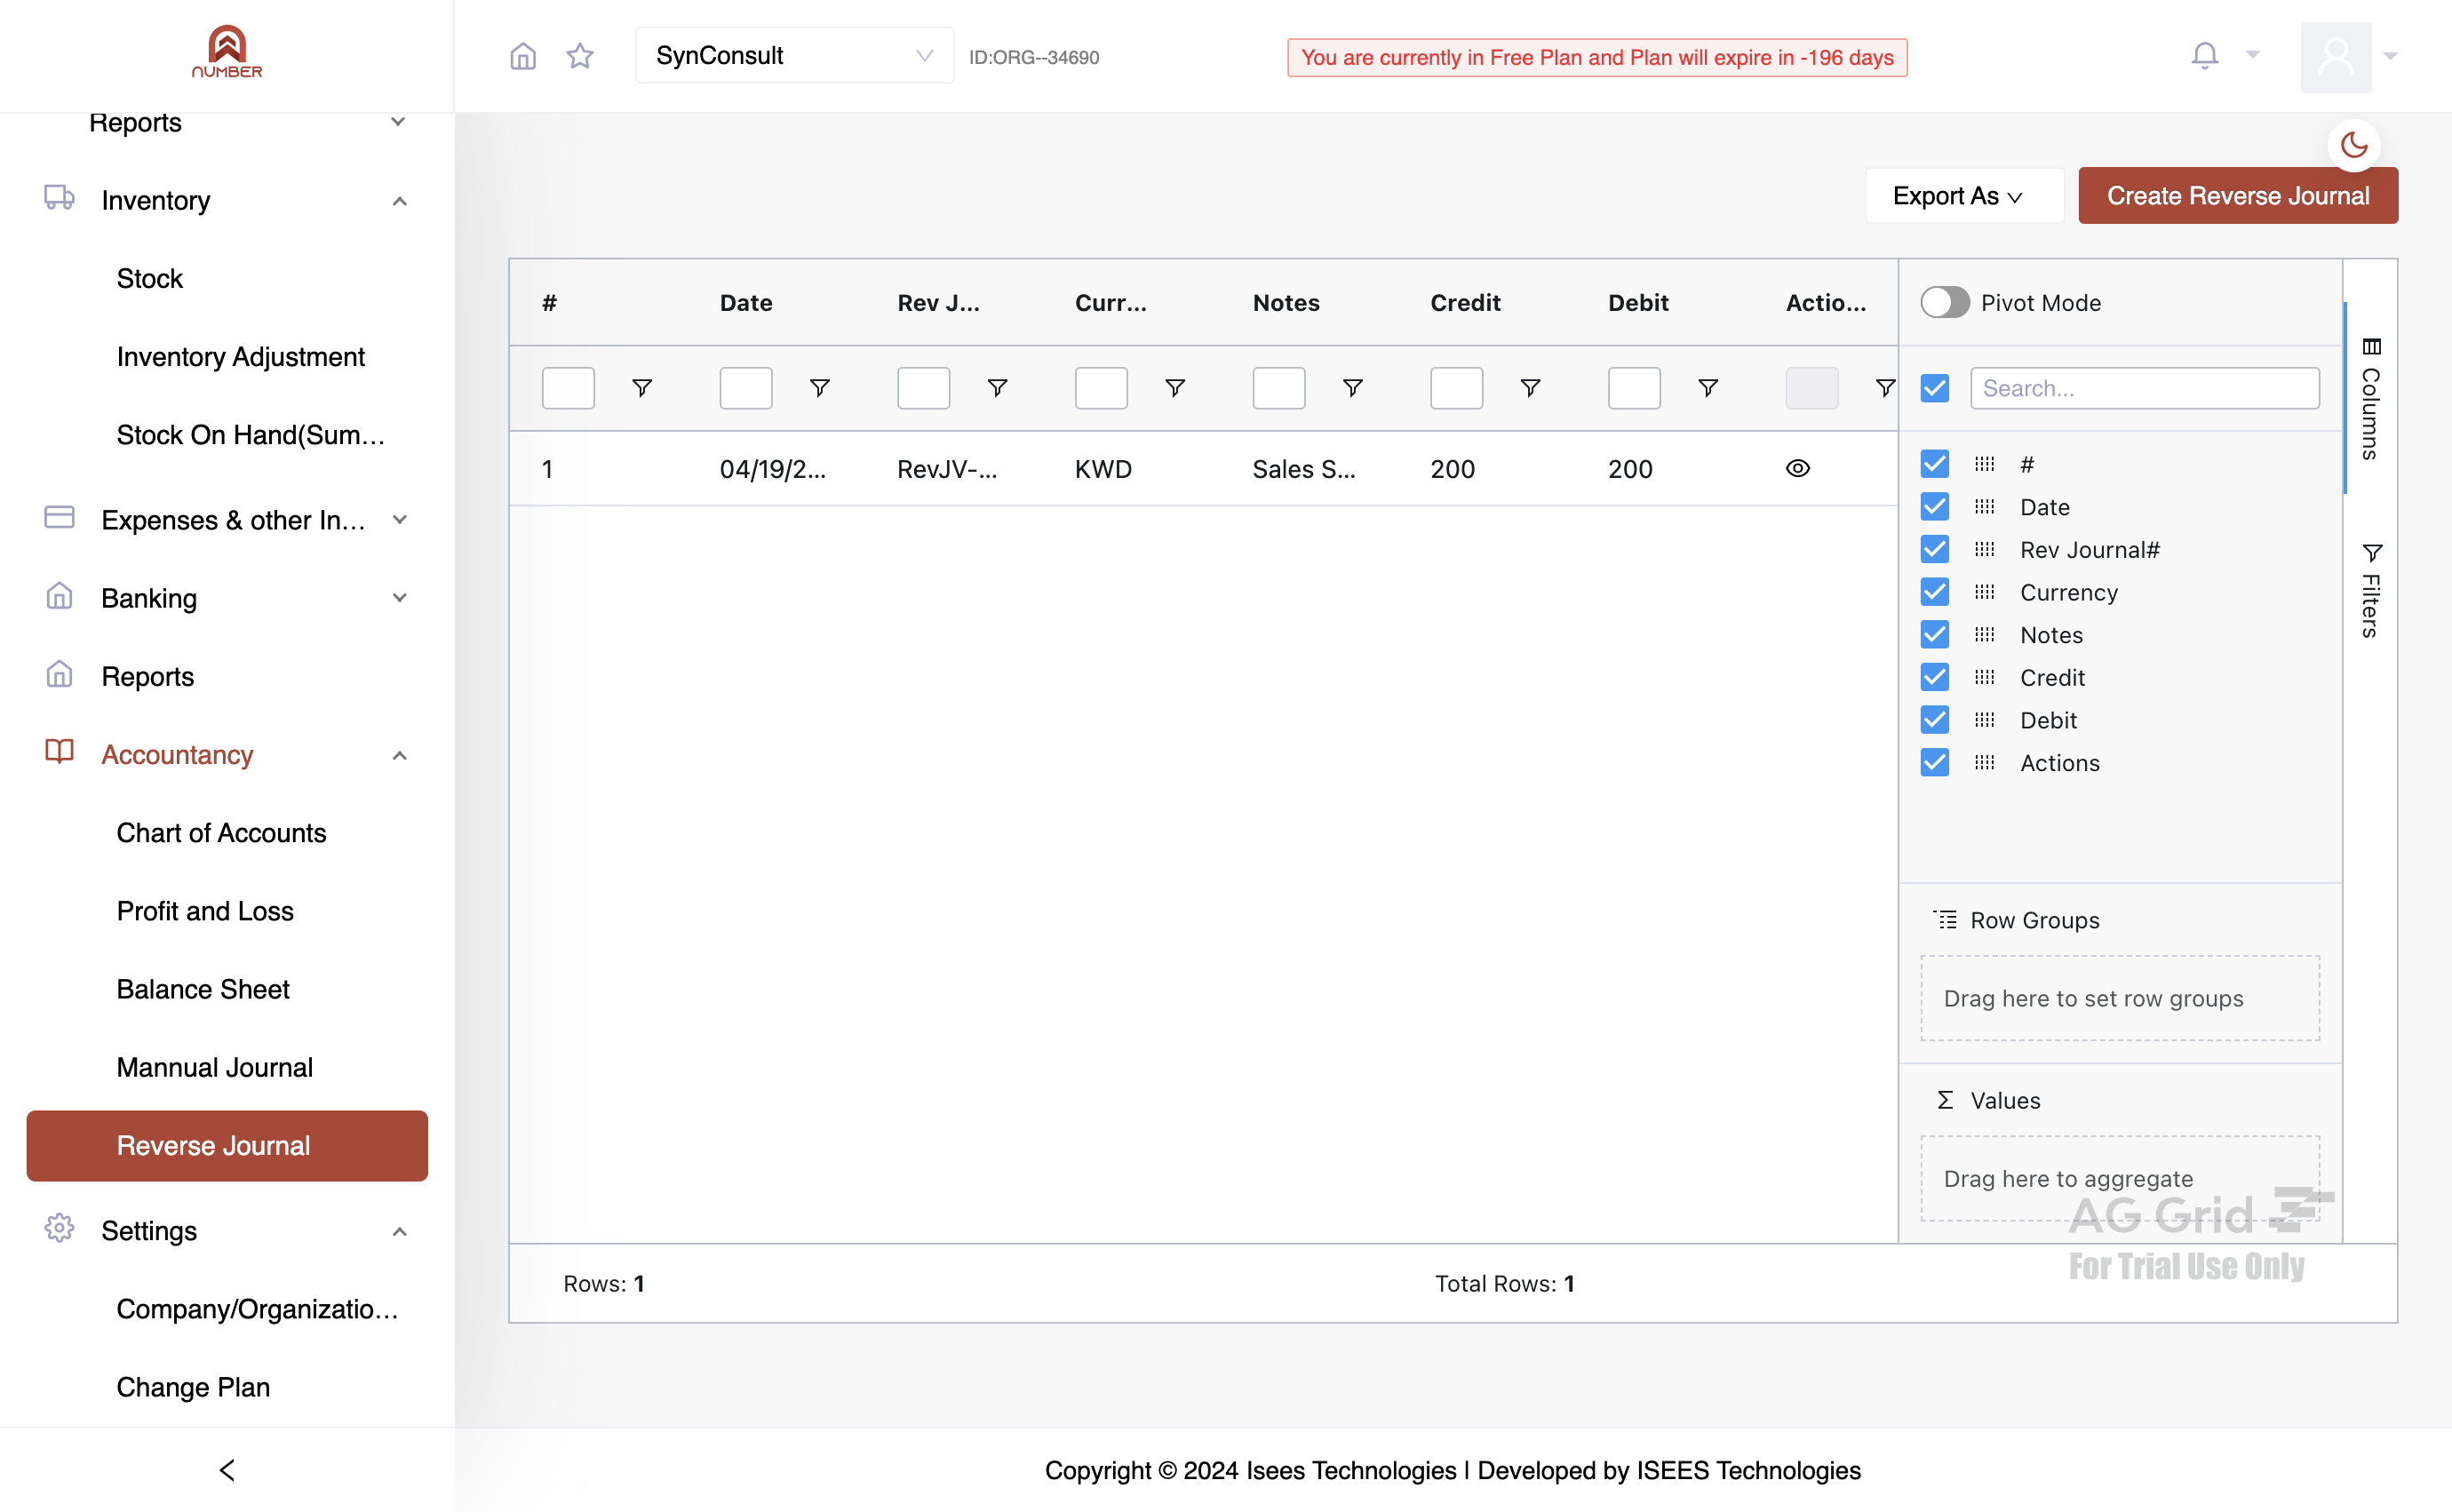Uncheck the Notes column checkbox
2452x1512 pixels.
pyautogui.click(x=1935, y=635)
